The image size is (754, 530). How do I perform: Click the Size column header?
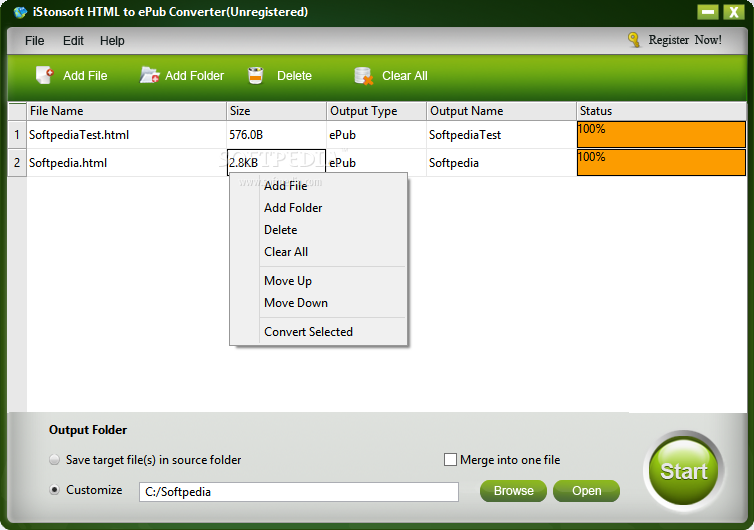point(276,111)
